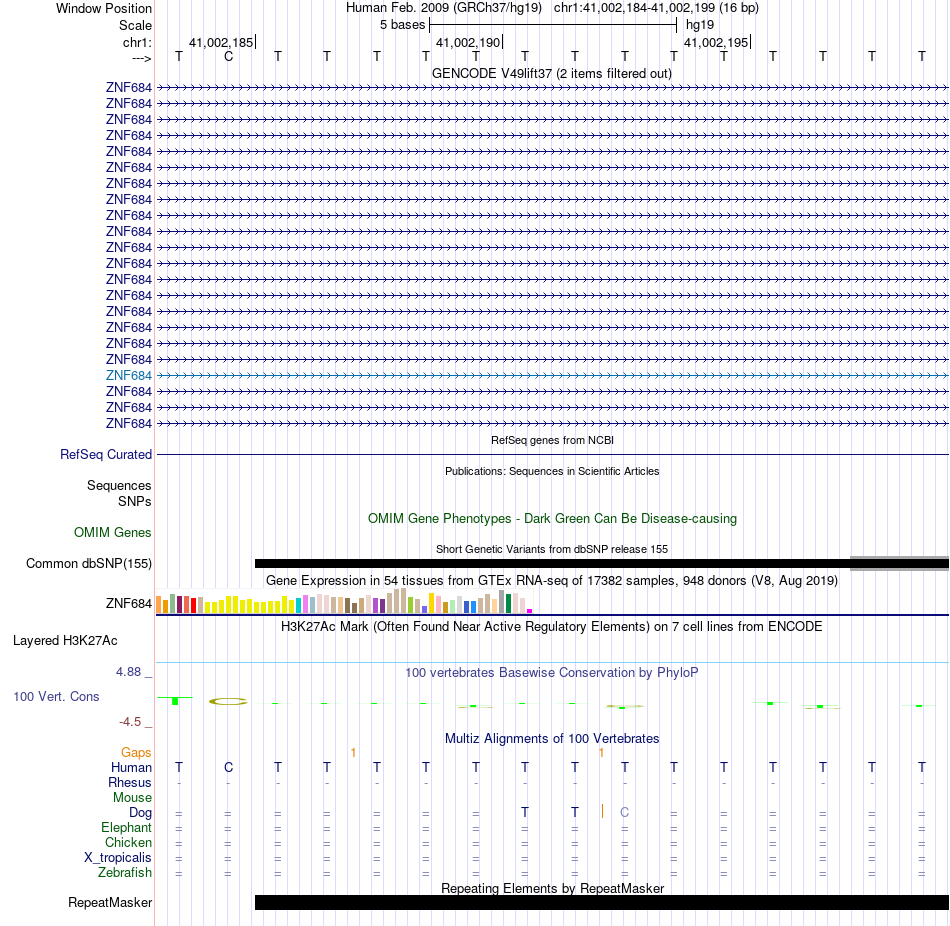Click the Layered H3K27Ac label
The width and height of the screenshot is (950, 926).
(65, 641)
